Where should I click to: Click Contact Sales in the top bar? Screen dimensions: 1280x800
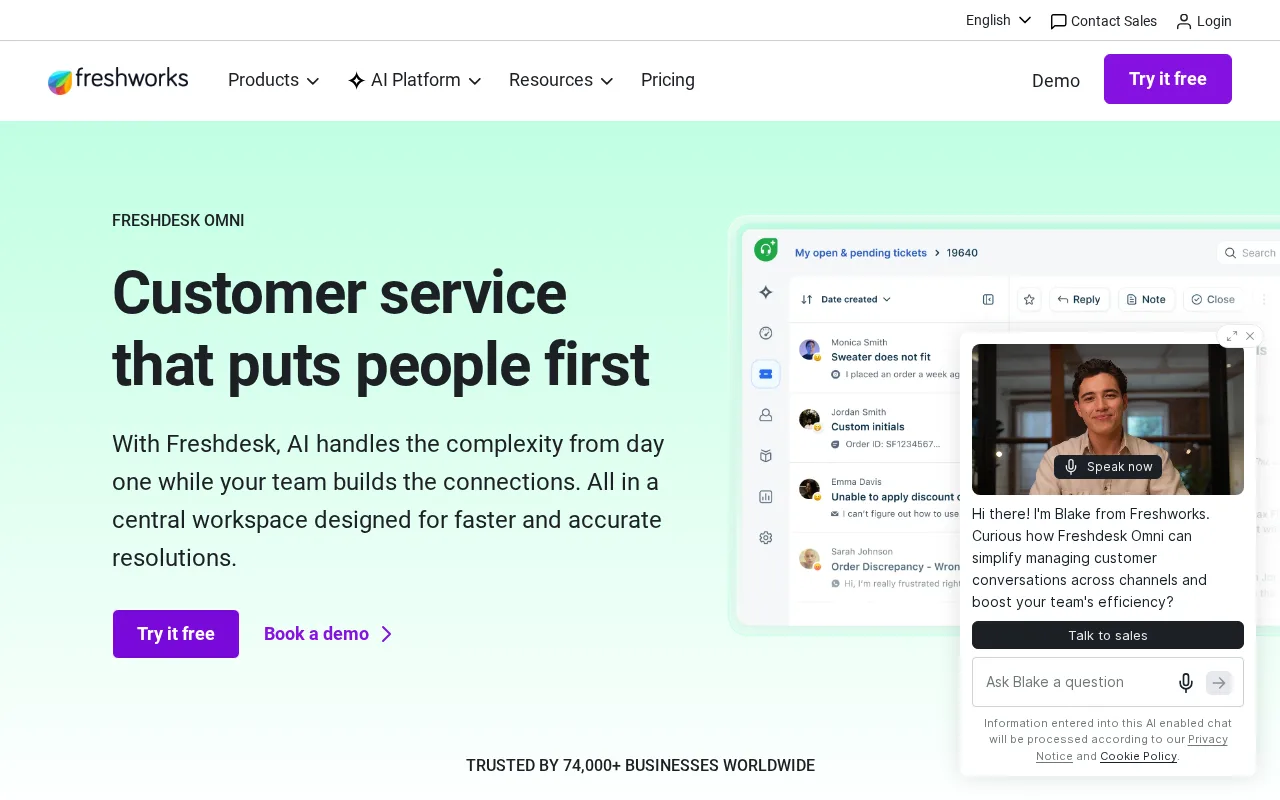[1103, 21]
